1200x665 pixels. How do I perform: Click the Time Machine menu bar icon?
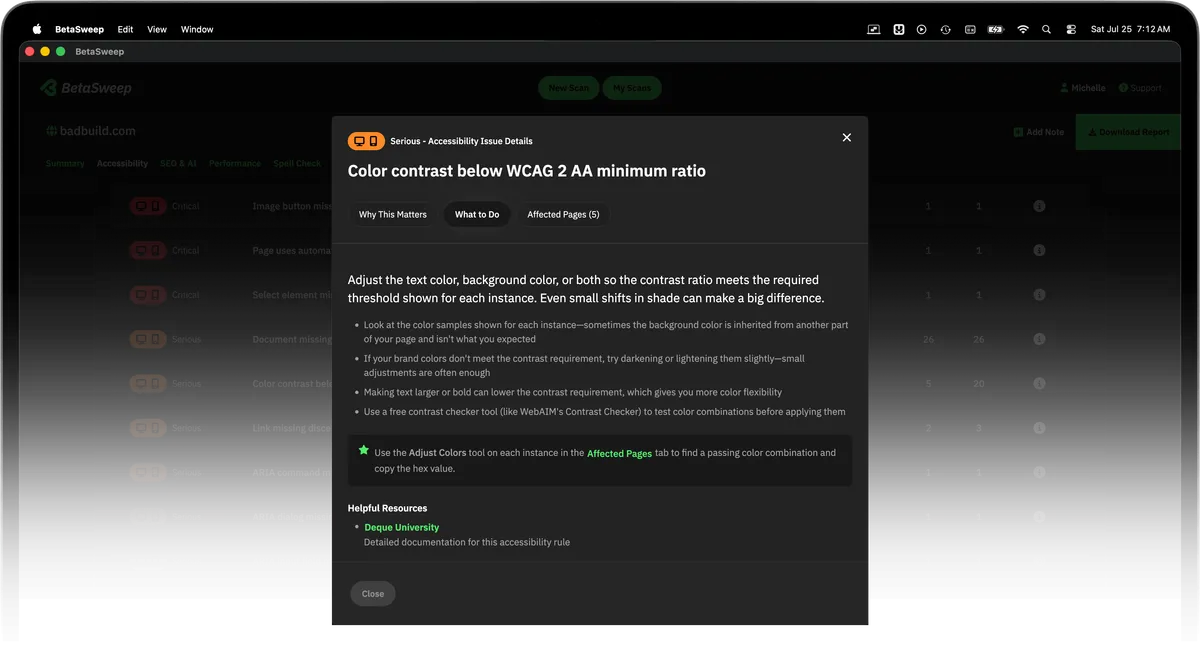[945, 29]
